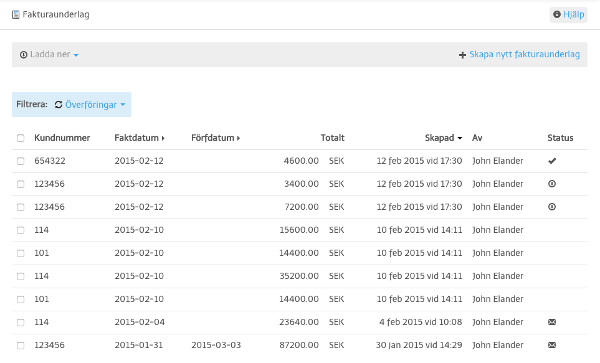The width and height of the screenshot is (600, 363).
Task: Check the row with total 23640.00 SEK
Action: pos(21,322)
